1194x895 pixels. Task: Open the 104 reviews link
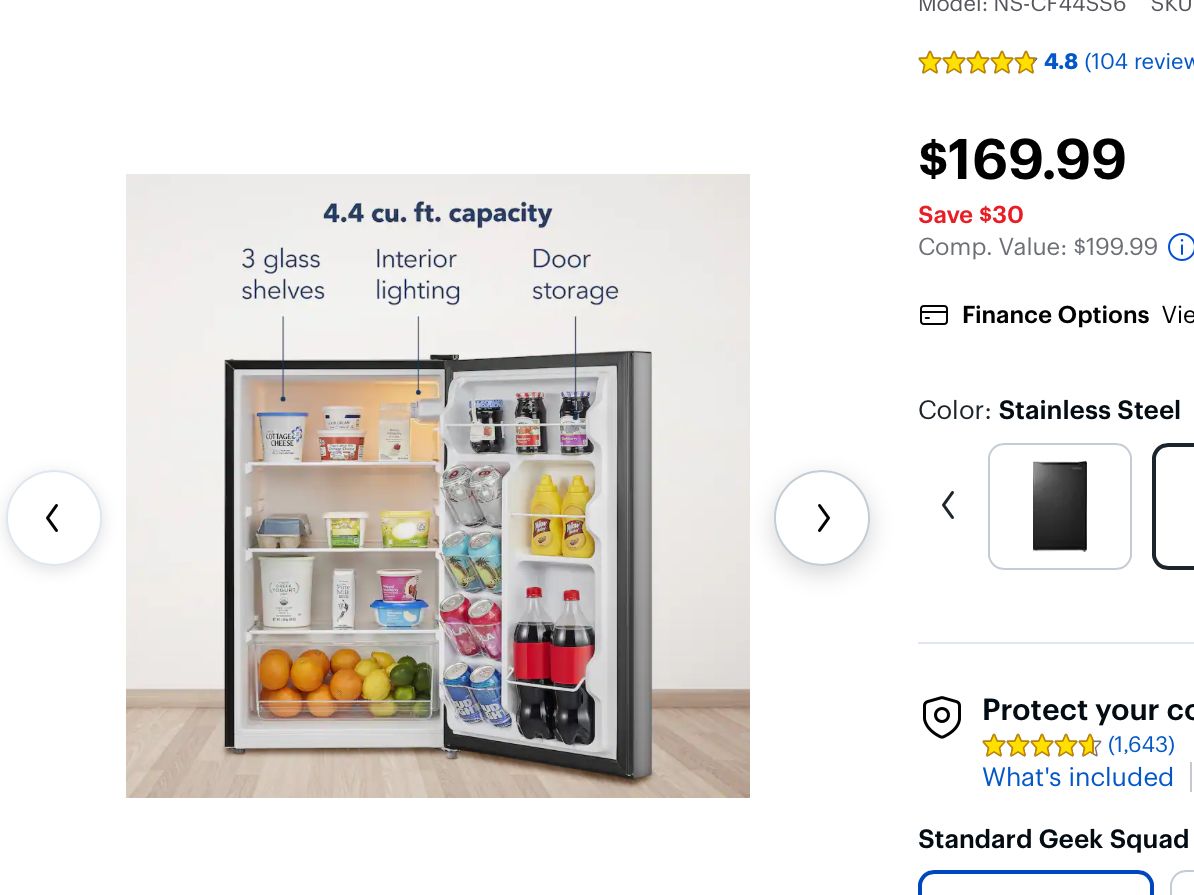coord(1140,62)
